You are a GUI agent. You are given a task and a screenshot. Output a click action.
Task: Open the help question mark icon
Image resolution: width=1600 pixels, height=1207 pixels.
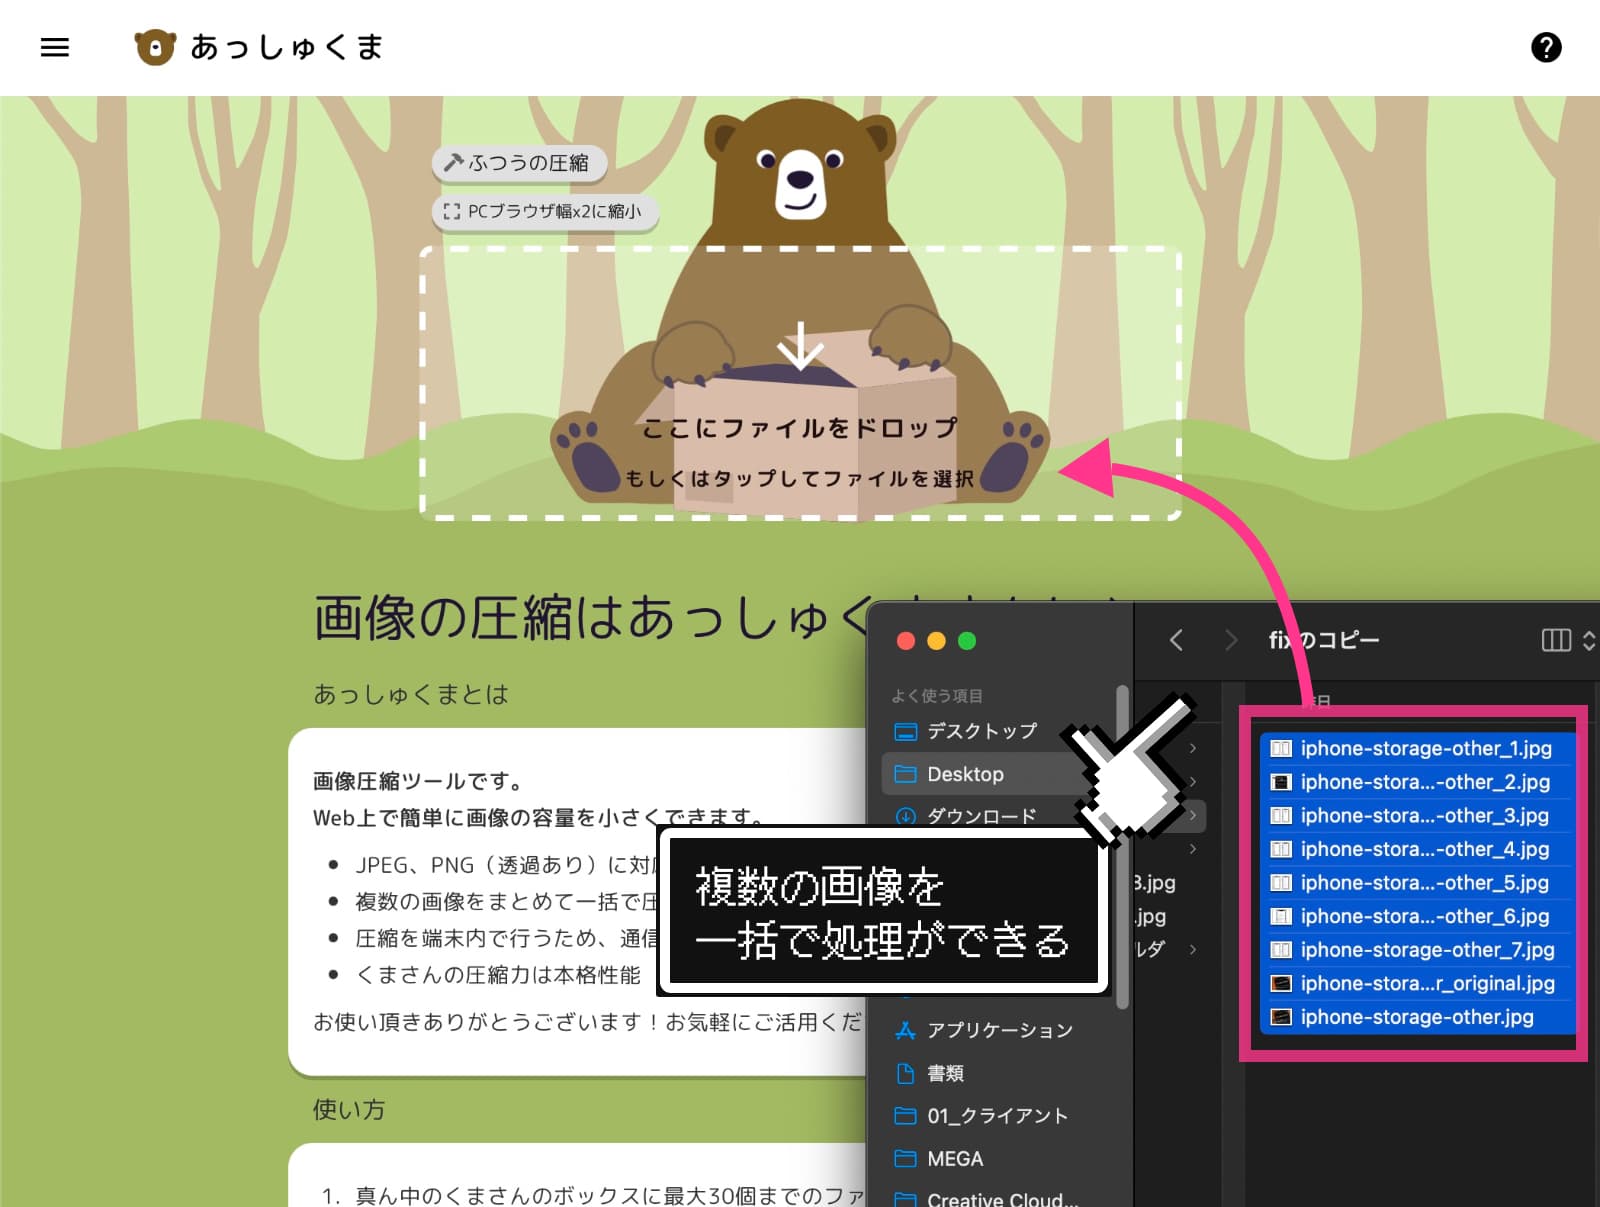(1546, 47)
